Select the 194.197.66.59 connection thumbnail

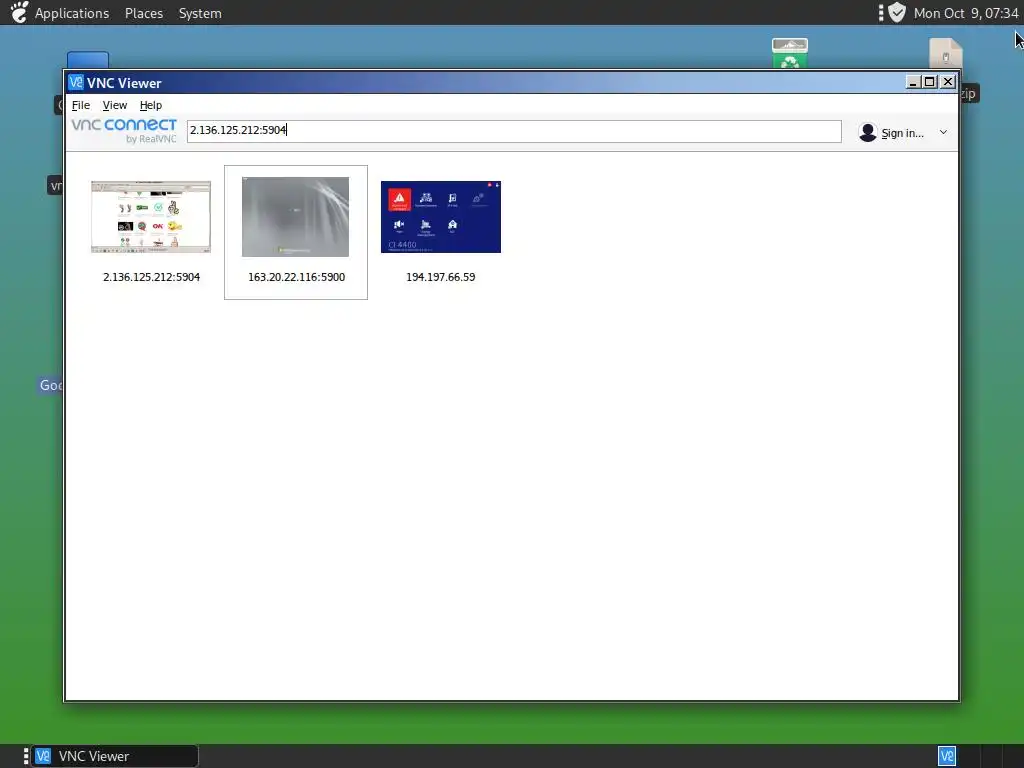[x=441, y=217]
